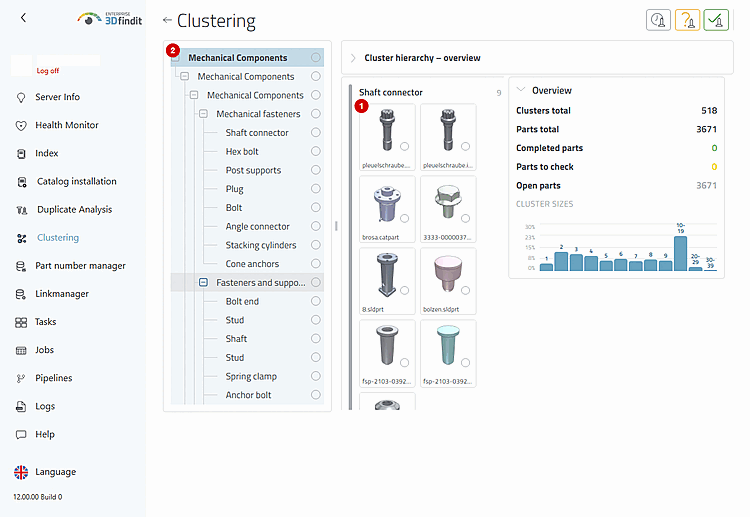The width and height of the screenshot is (750, 517).
Task: Click the Index icon in sidebar
Action: (x=21, y=154)
